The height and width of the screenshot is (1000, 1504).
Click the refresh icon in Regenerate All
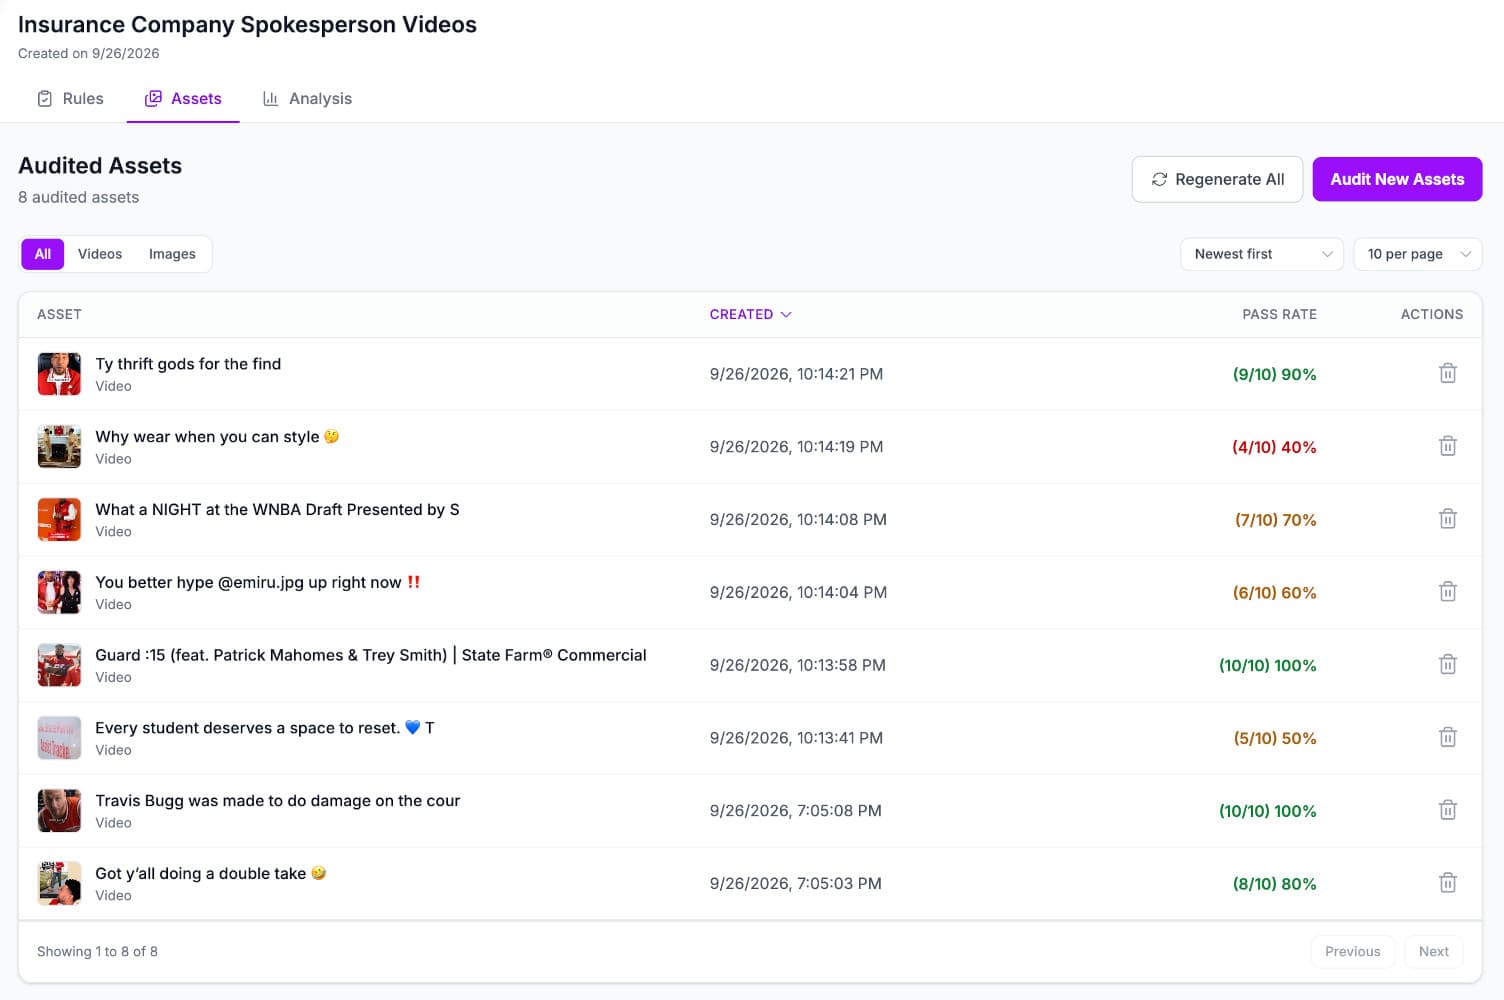coord(1159,179)
